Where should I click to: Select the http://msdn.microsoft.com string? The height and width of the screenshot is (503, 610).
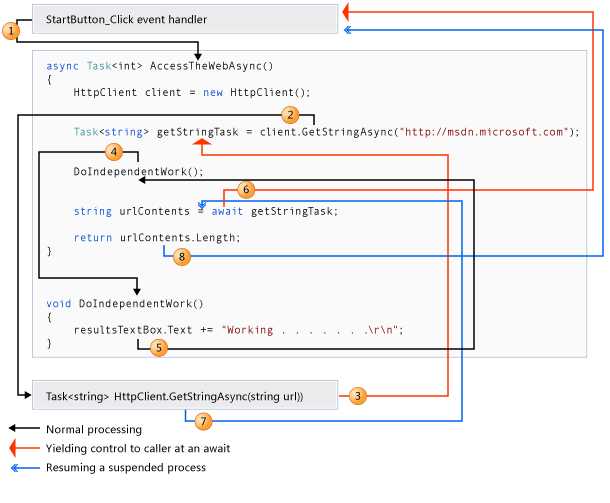484,132
